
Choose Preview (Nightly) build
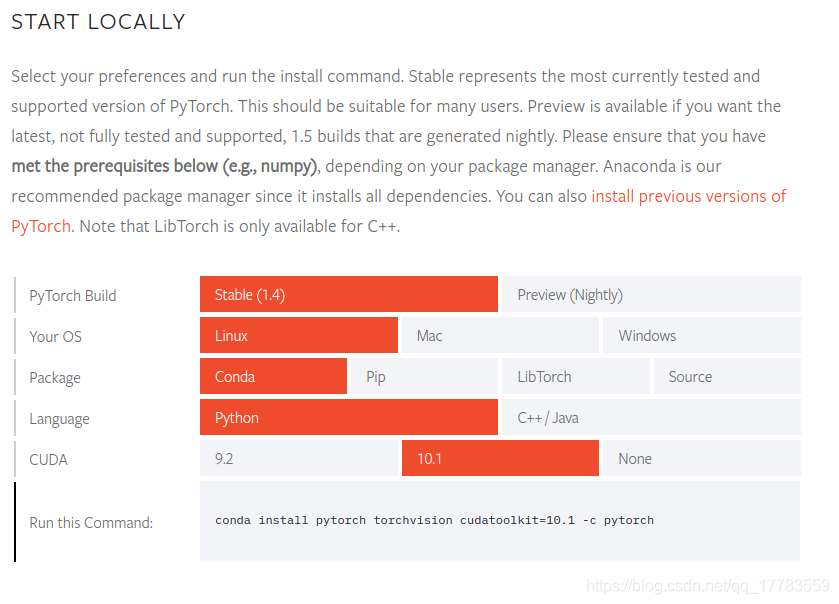650,294
